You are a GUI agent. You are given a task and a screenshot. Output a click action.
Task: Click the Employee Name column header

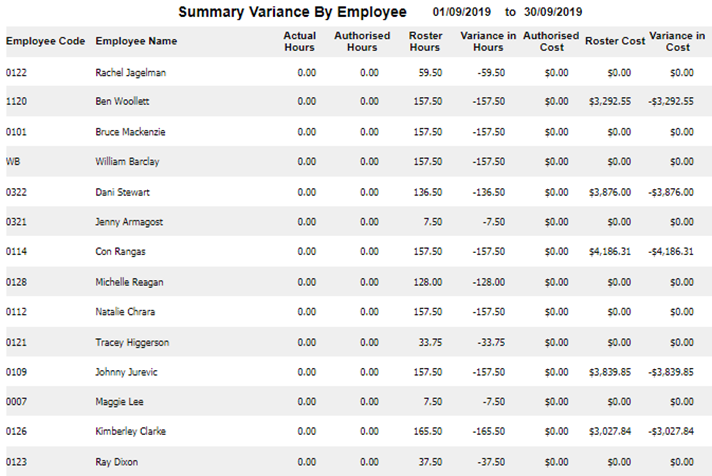(x=136, y=41)
